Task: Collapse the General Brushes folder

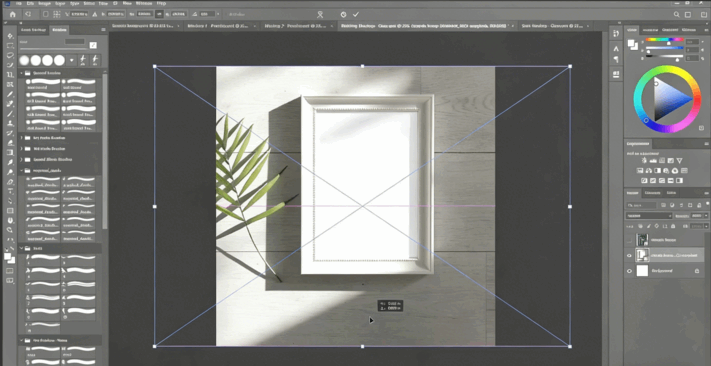Action: (x=21, y=73)
